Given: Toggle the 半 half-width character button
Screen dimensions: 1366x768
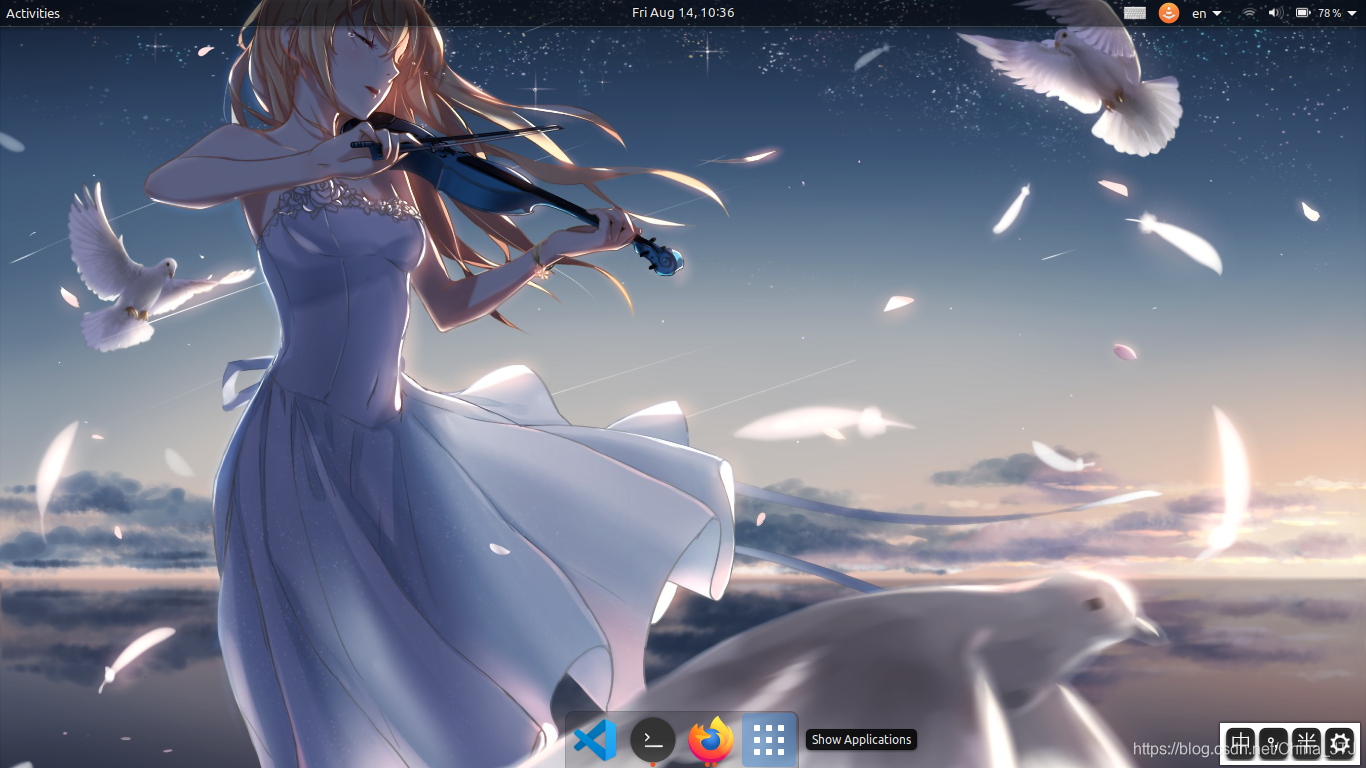Looking at the screenshot, I should pos(1306,743).
